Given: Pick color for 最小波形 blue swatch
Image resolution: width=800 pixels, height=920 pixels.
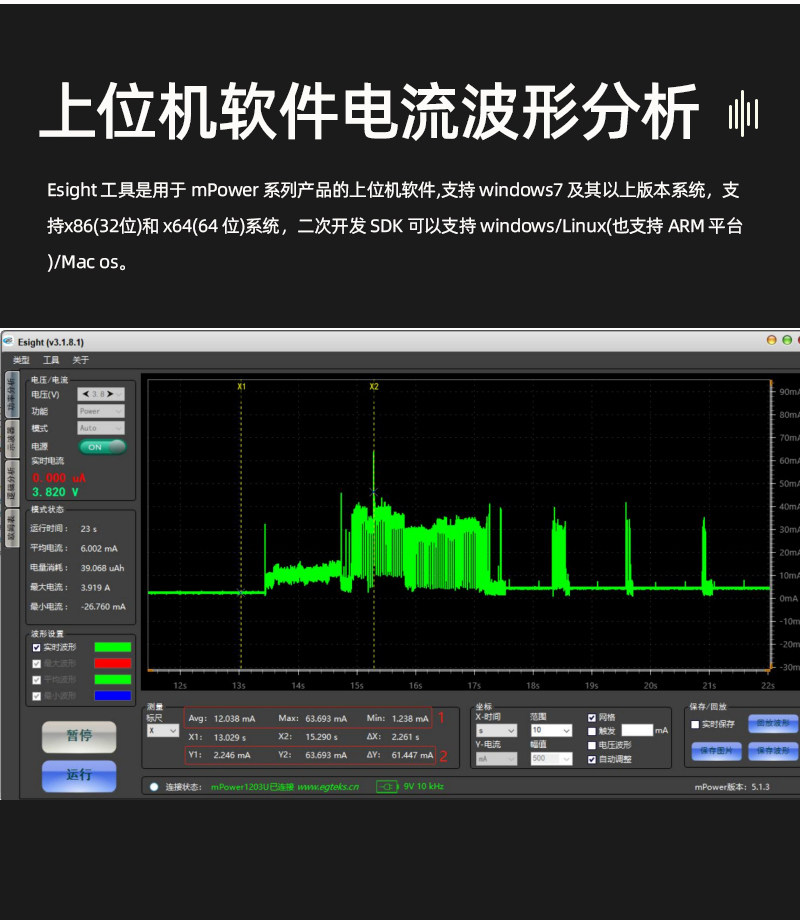Looking at the screenshot, I should (113, 696).
